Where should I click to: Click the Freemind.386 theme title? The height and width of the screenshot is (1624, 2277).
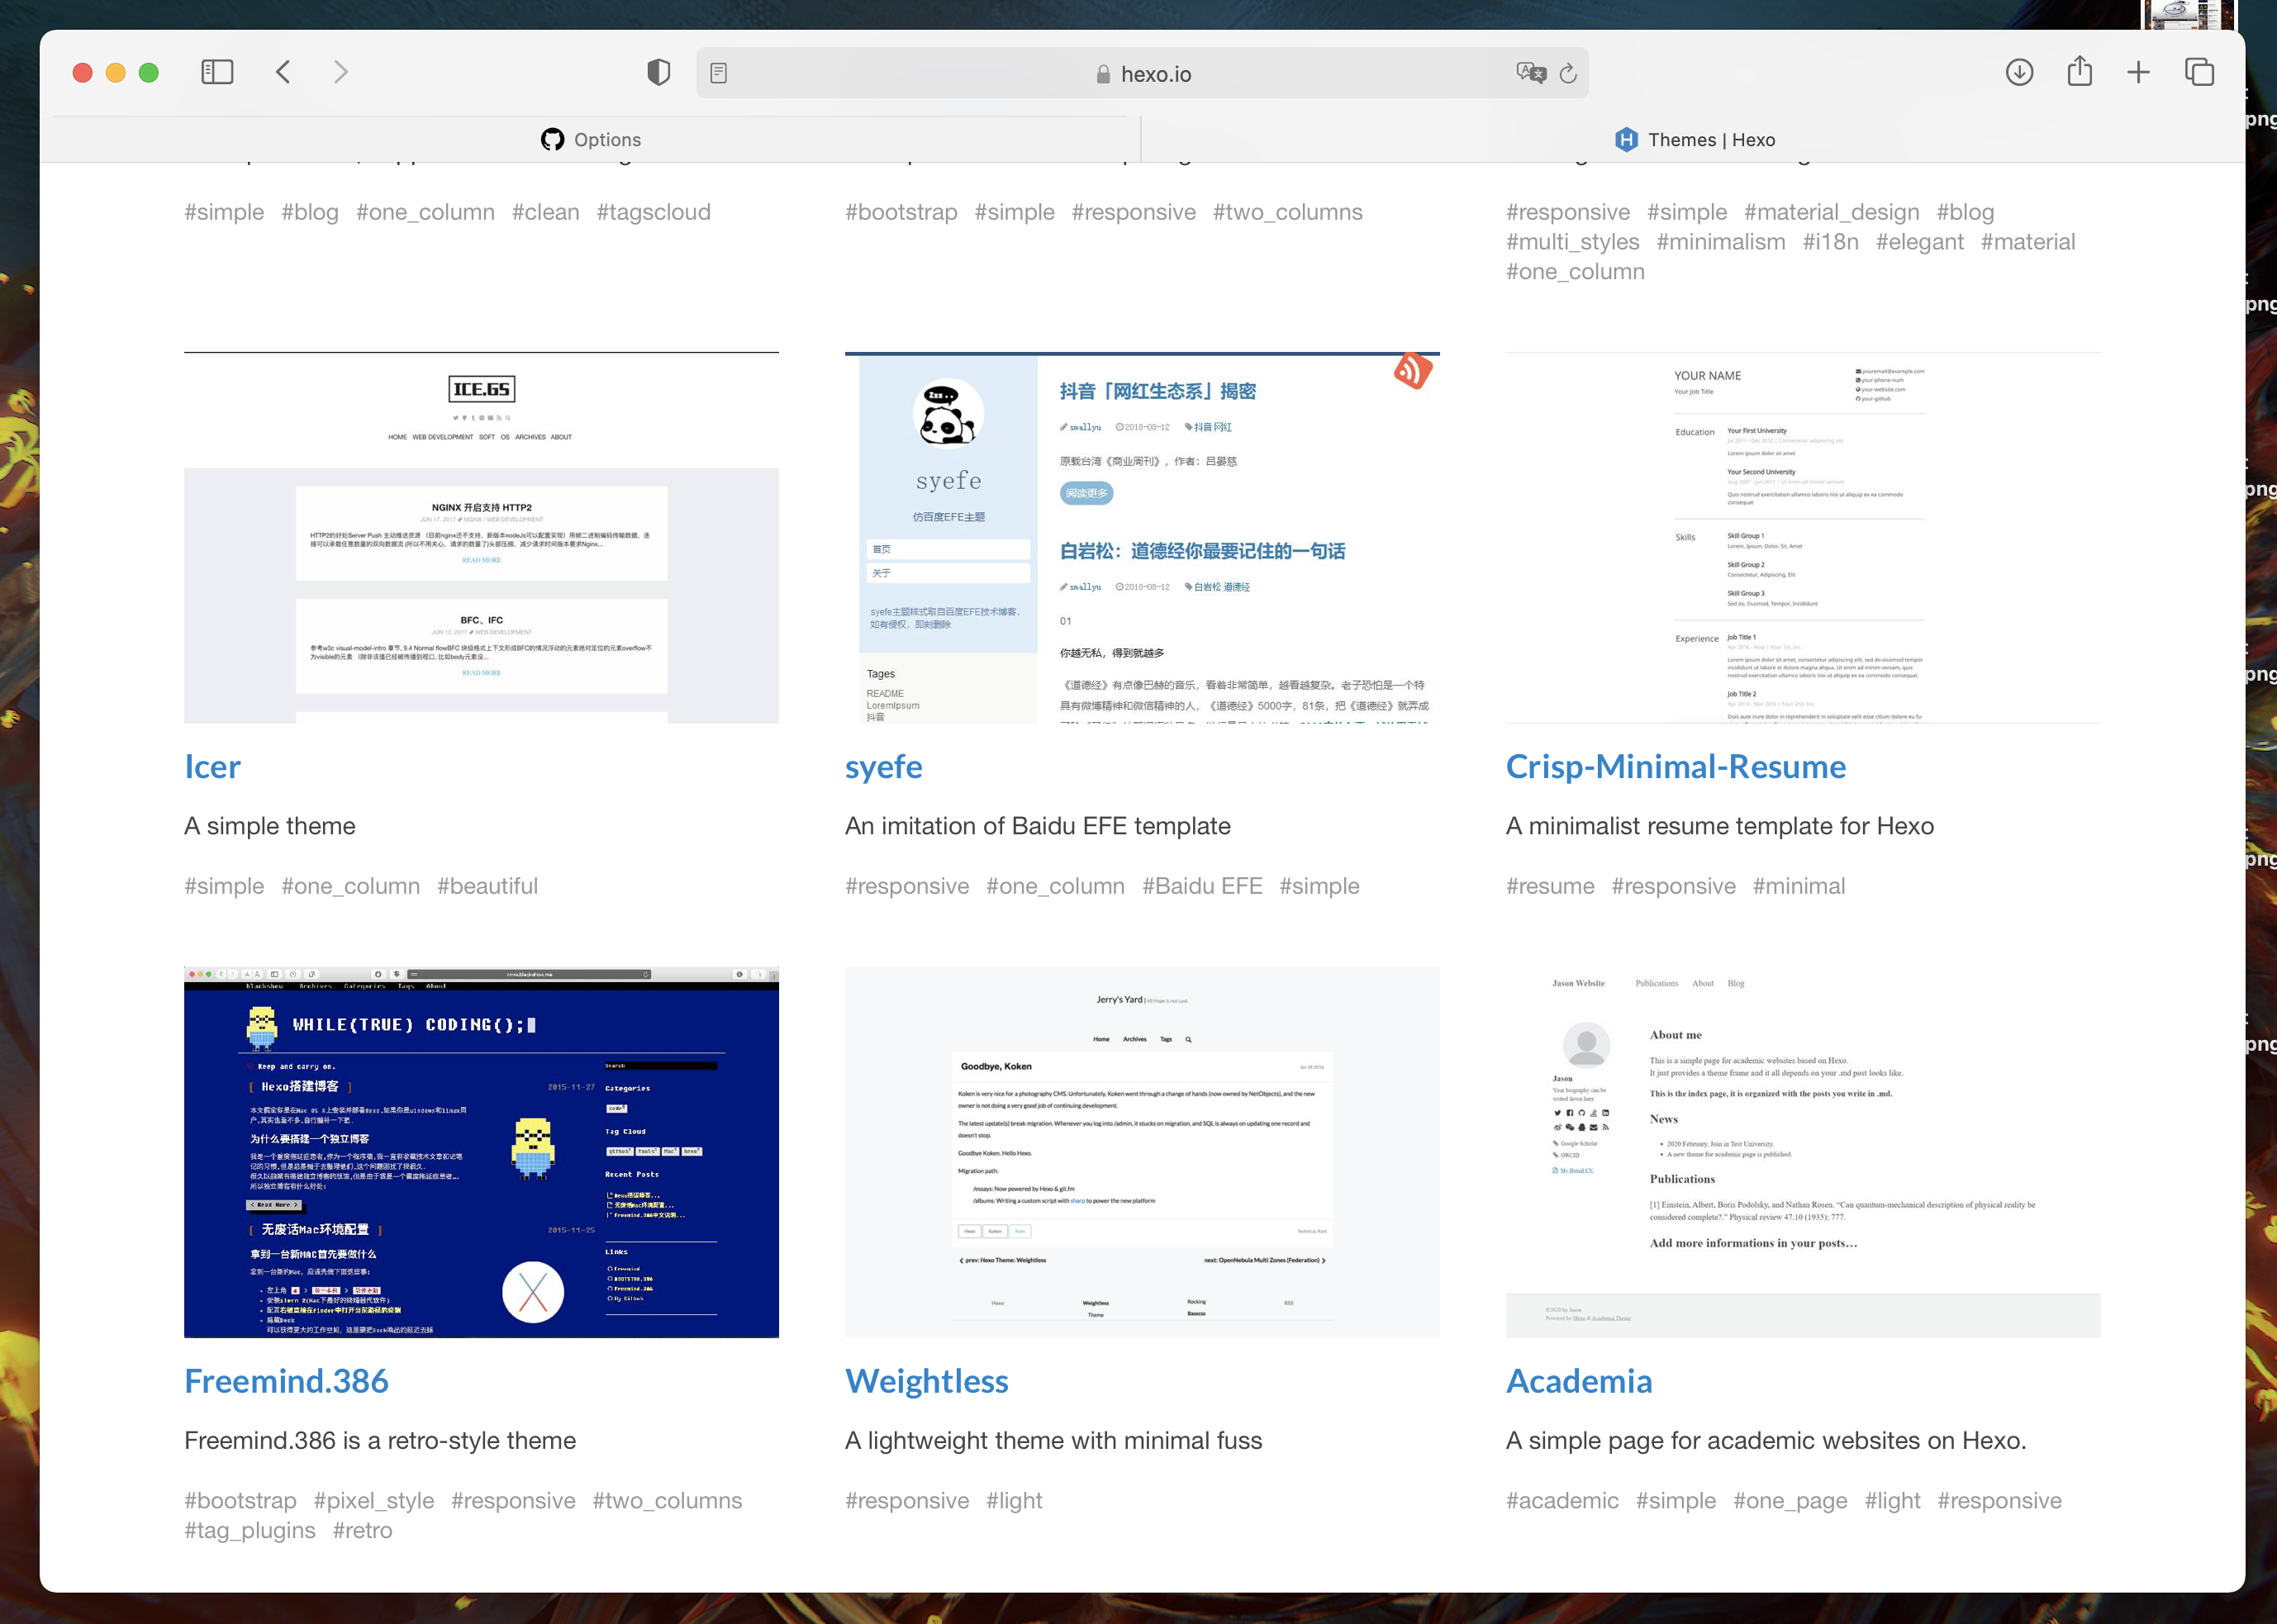pyautogui.click(x=286, y=1381)
